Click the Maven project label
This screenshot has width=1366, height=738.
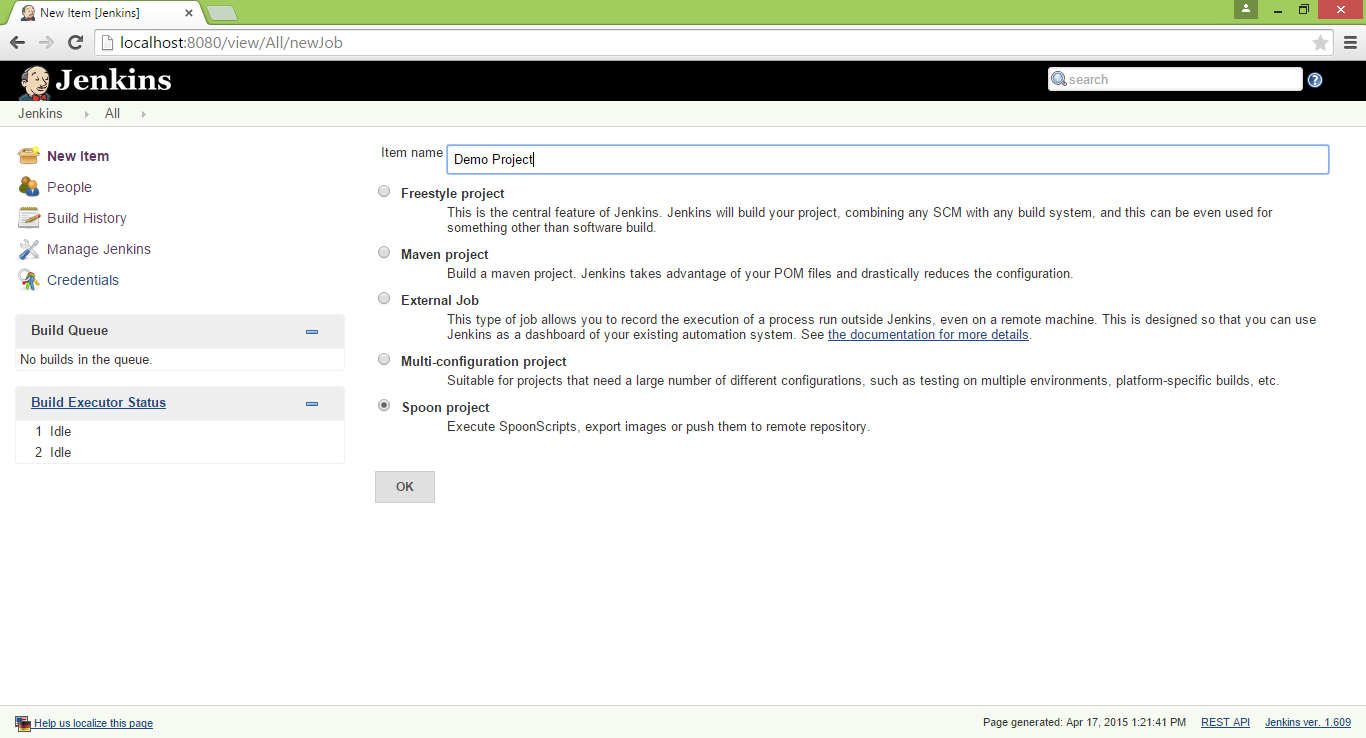(x=445, y=254)
